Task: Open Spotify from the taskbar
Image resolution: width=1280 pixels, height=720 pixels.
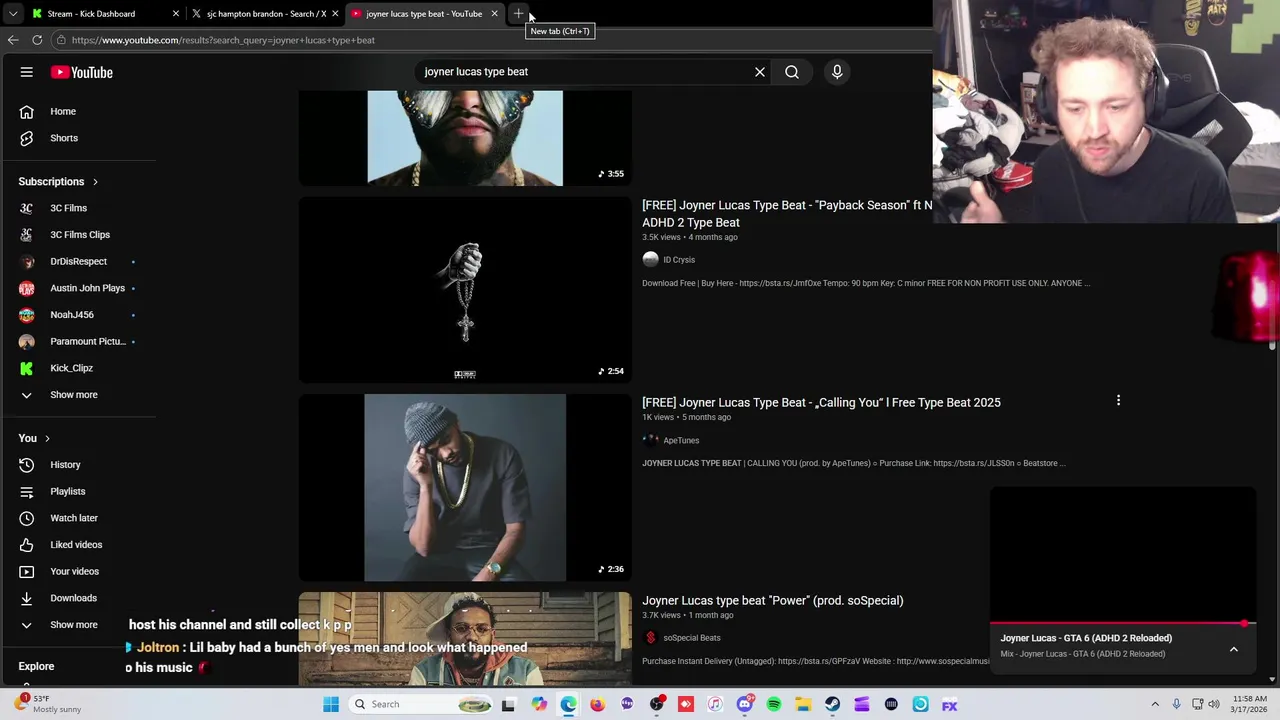Action: pos(774,704)
